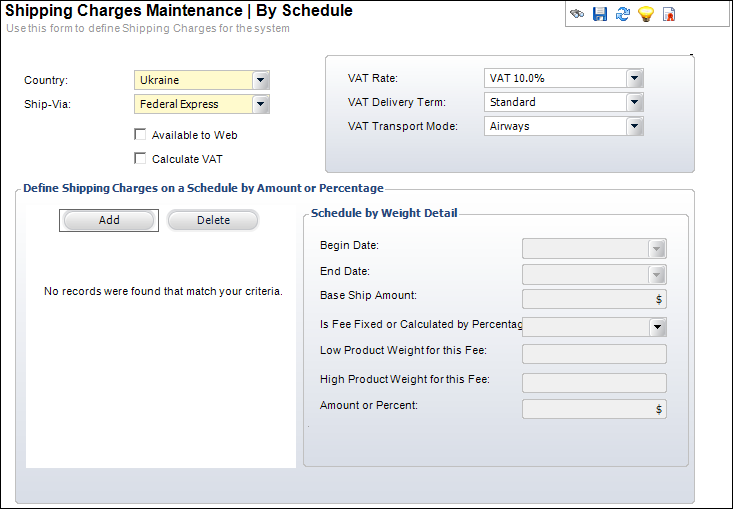
Task: Click the binoculars search icon
Action: [578, 15]
